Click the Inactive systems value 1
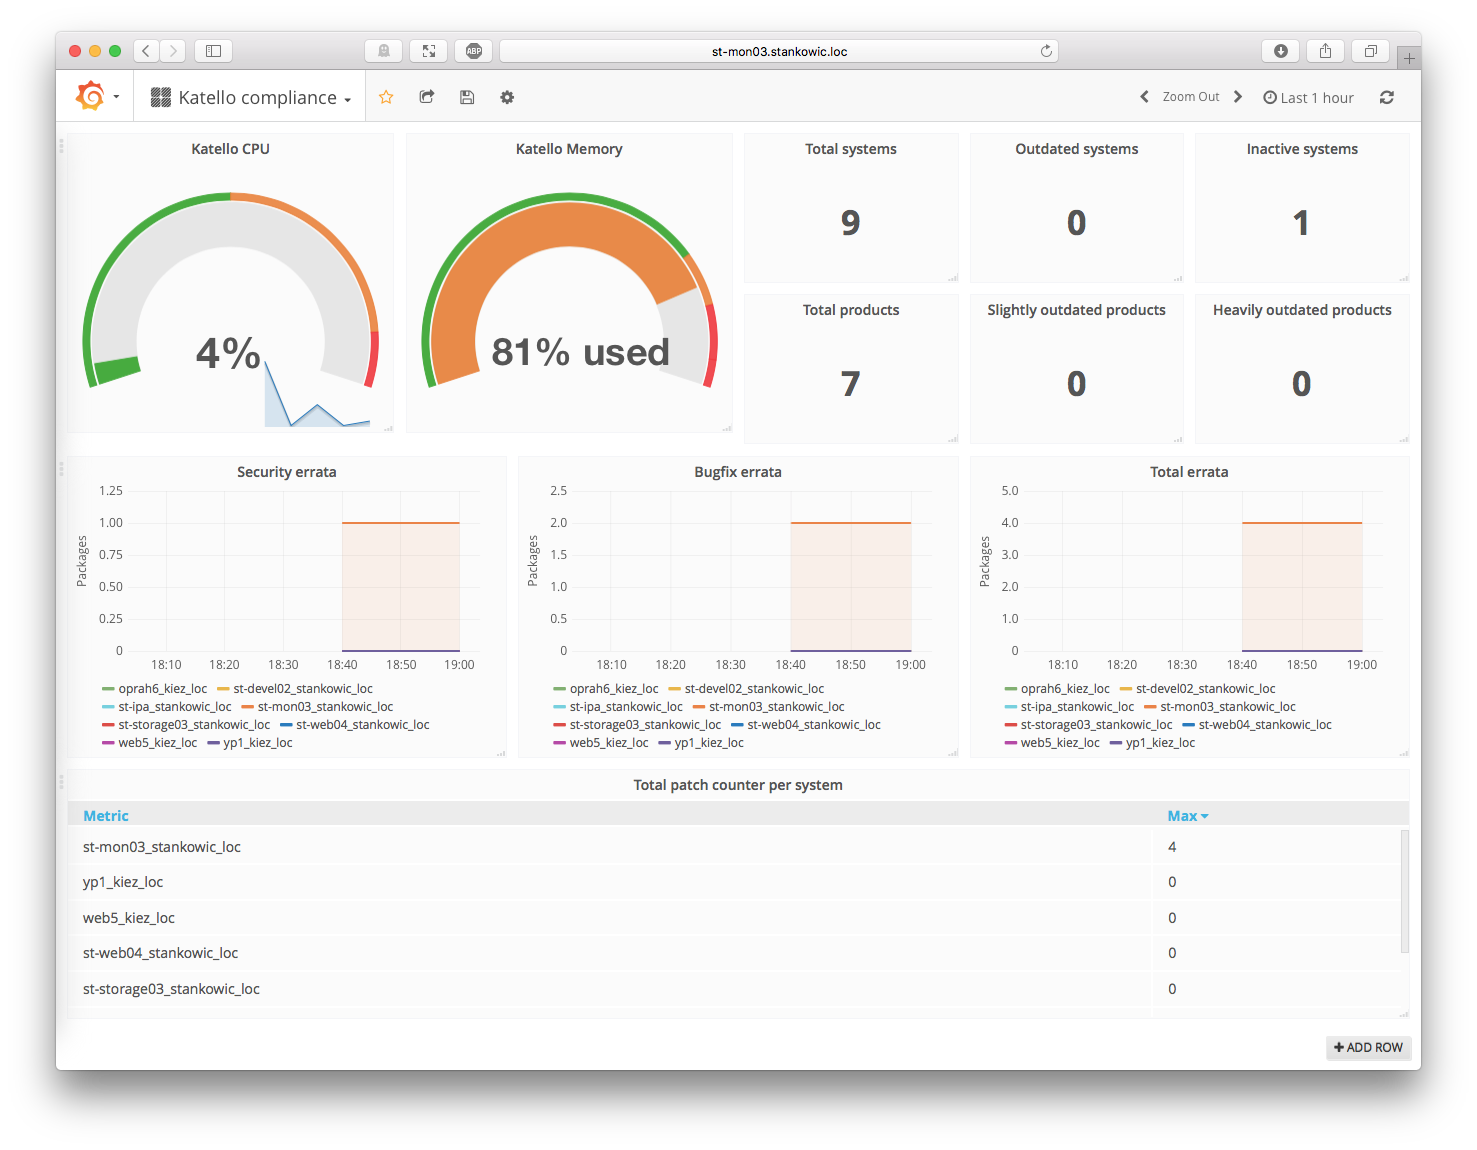 click(1301, 222)
